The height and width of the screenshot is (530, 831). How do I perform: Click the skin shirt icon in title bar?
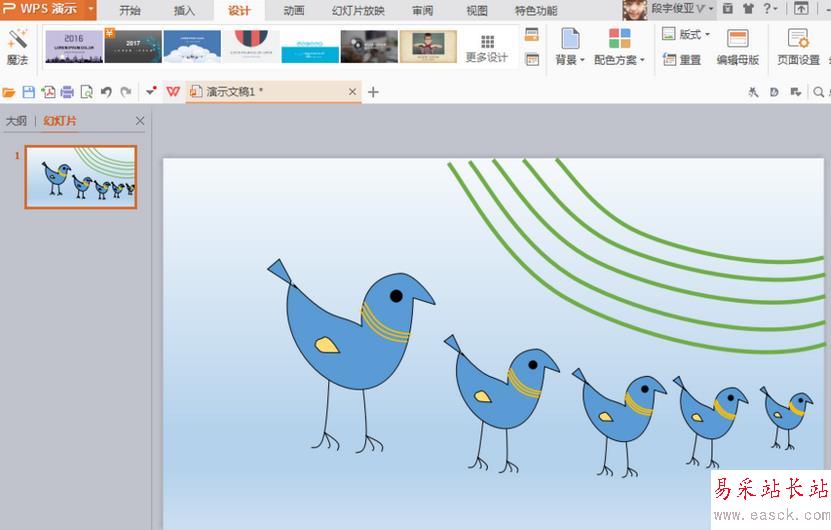click(748, 8)
